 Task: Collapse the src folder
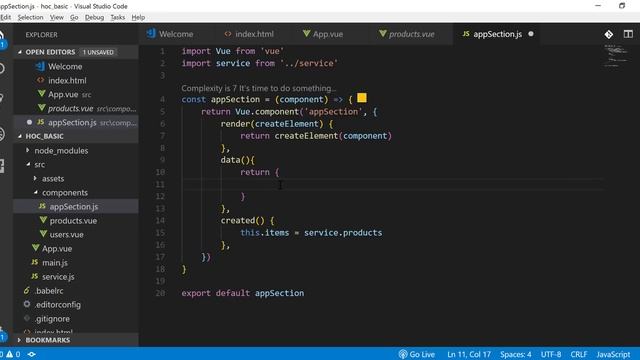point(28,164)
